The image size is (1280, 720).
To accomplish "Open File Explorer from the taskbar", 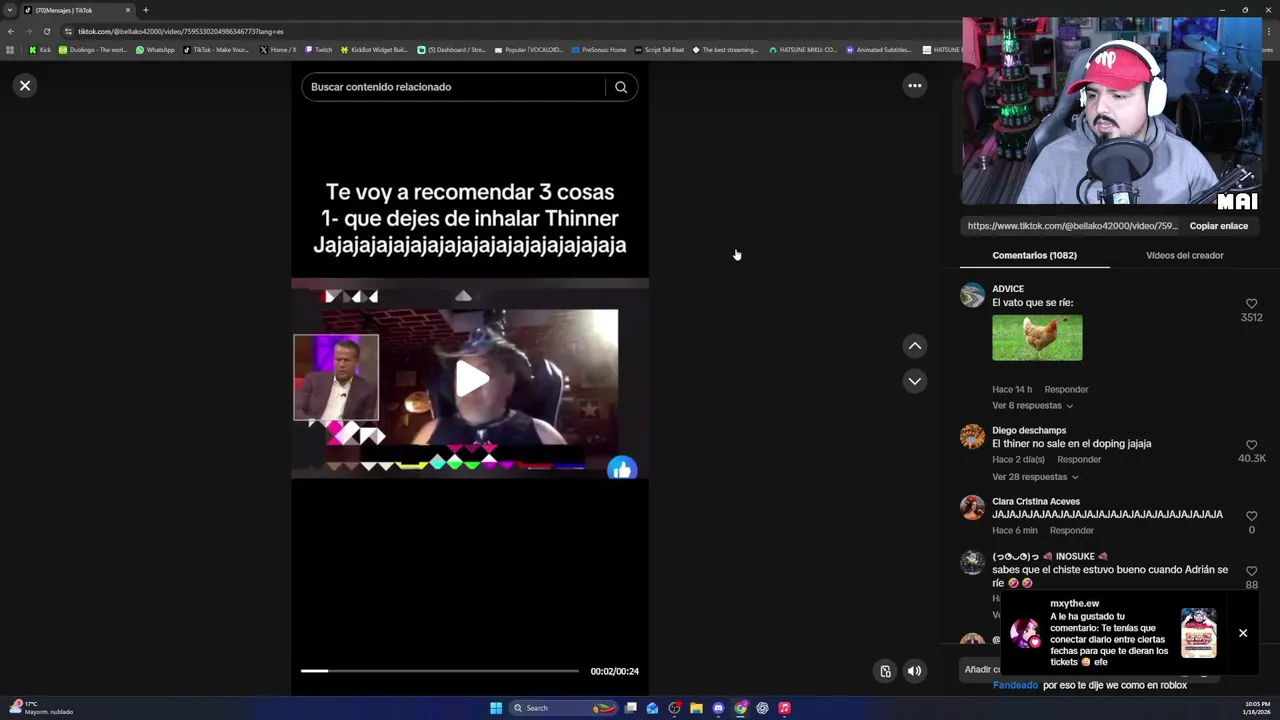I will pyautogui.click(x=696, y=708).
